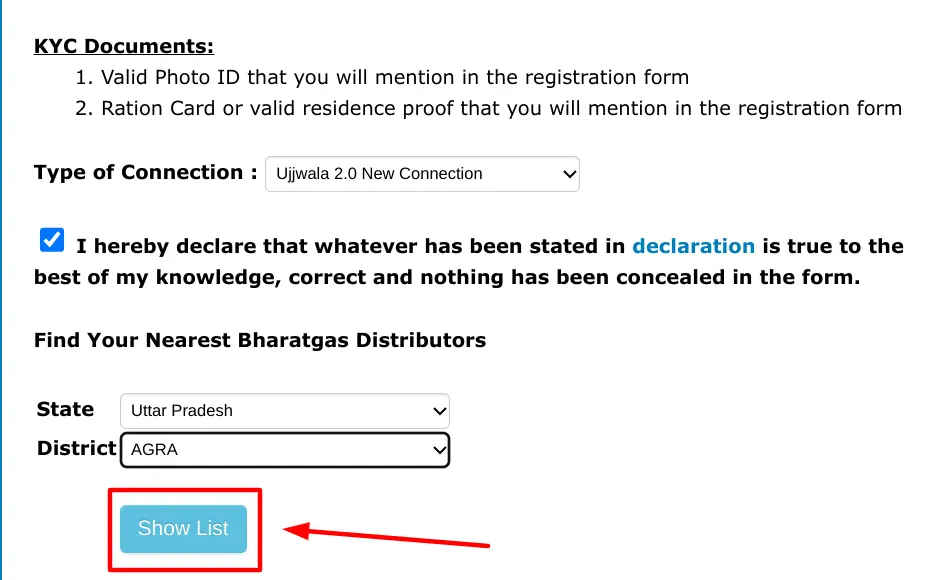Click the "best of my knowledge" declaration line

(x=446, y=278)
